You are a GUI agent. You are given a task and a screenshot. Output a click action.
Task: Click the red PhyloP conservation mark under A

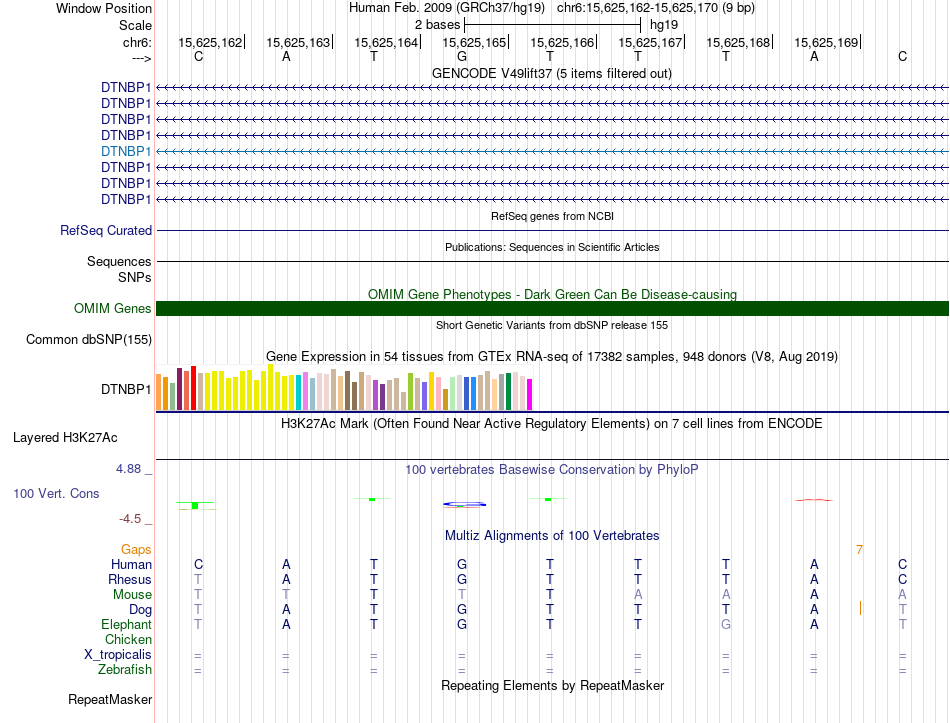point(814,500)
